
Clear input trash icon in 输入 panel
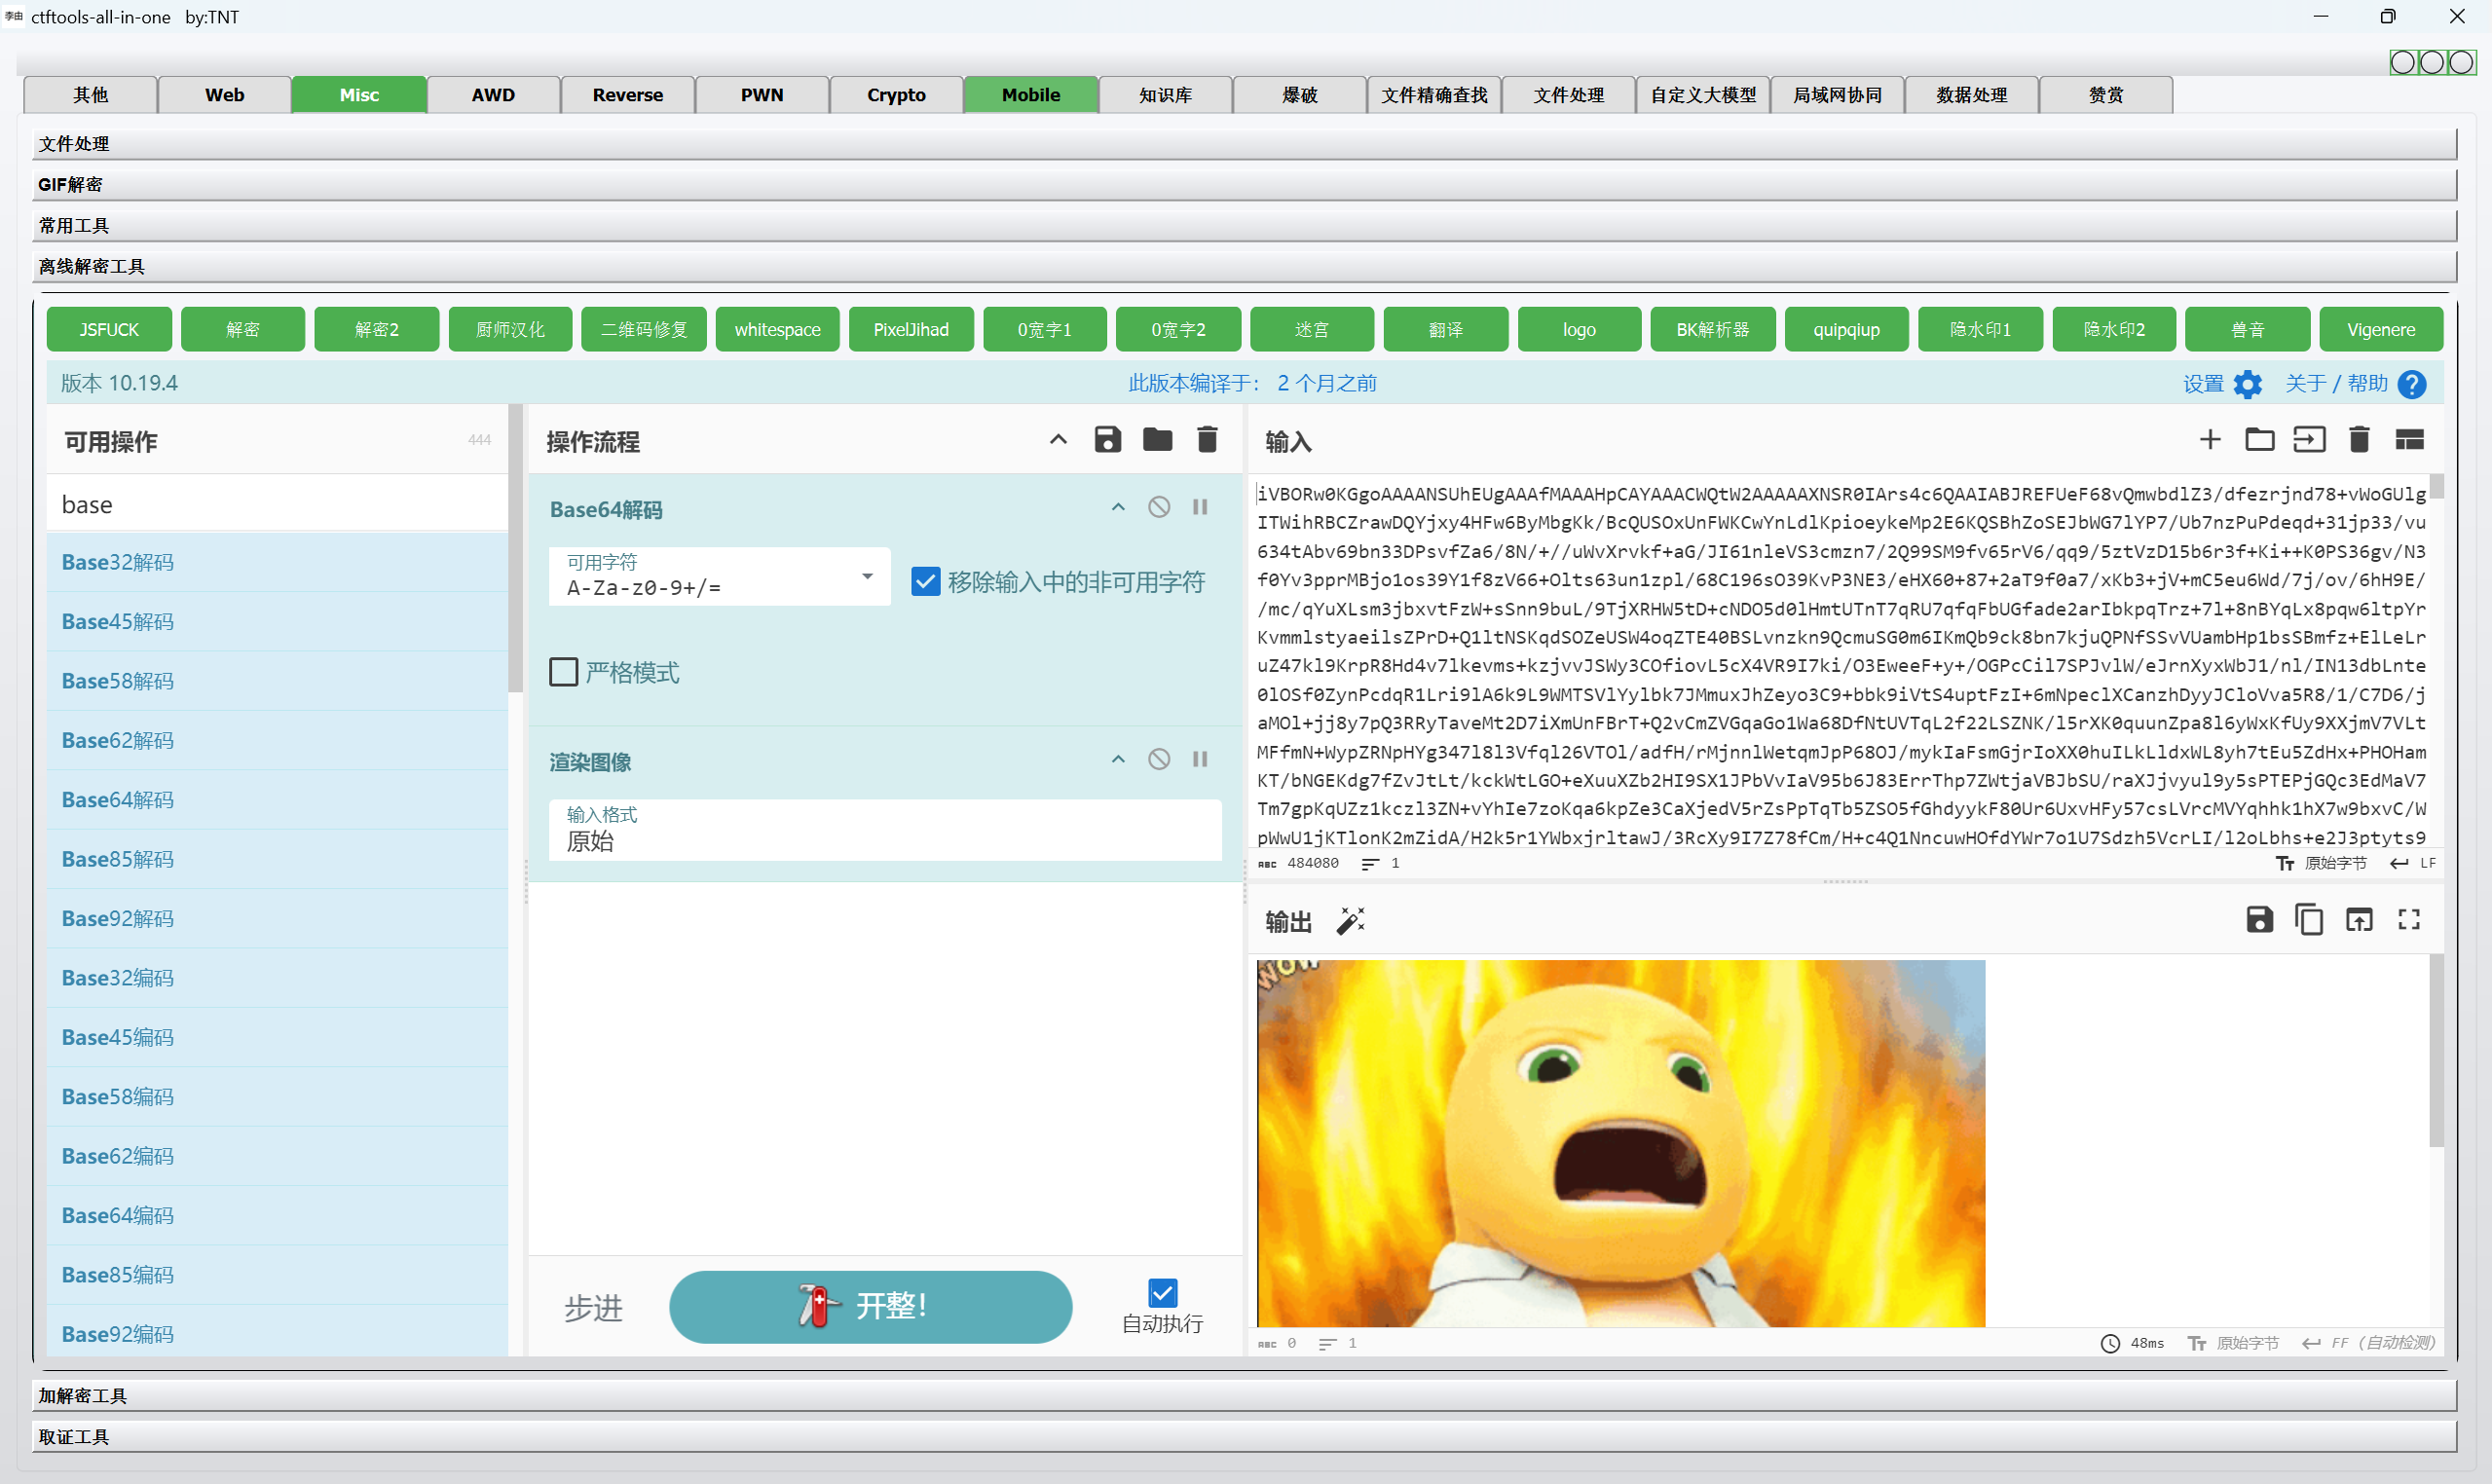pyautogui.click(x=2358, y=440)
